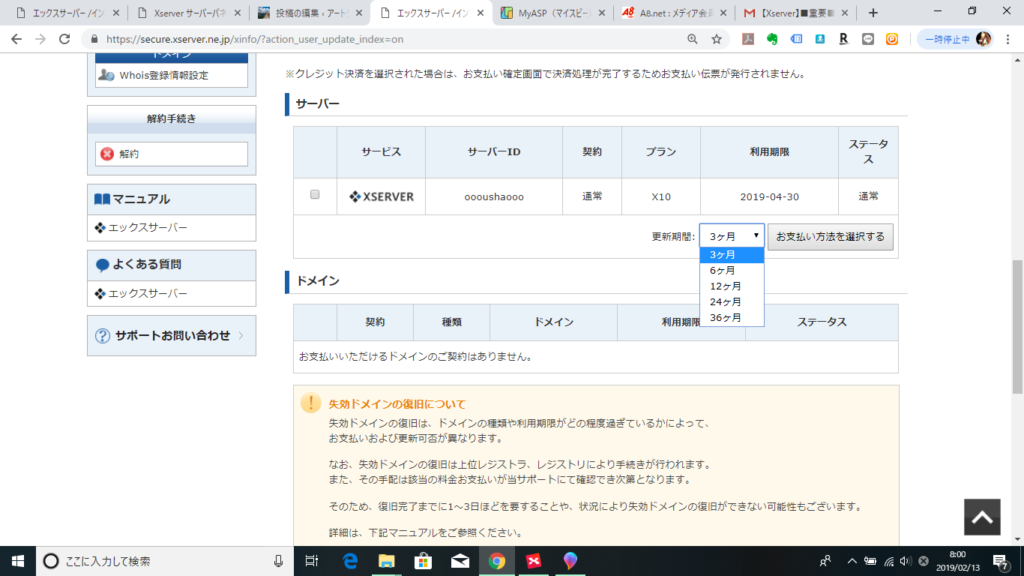
Task: Choose 3ヶ月 in the renewal list
Action: [731, 255]
